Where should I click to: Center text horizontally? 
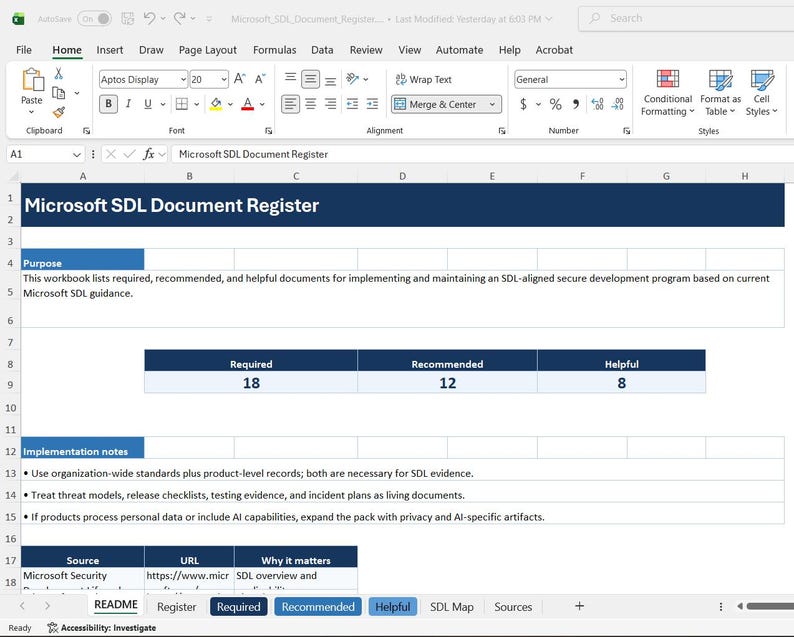[310, 104]
